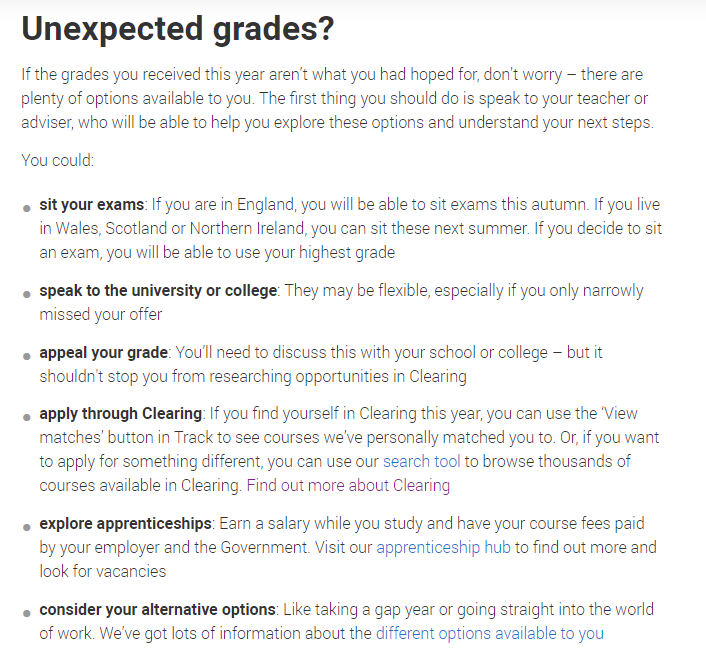Click bullet dot beside 'appeal your grade'
706x657 pixels.
coord(27,356)
